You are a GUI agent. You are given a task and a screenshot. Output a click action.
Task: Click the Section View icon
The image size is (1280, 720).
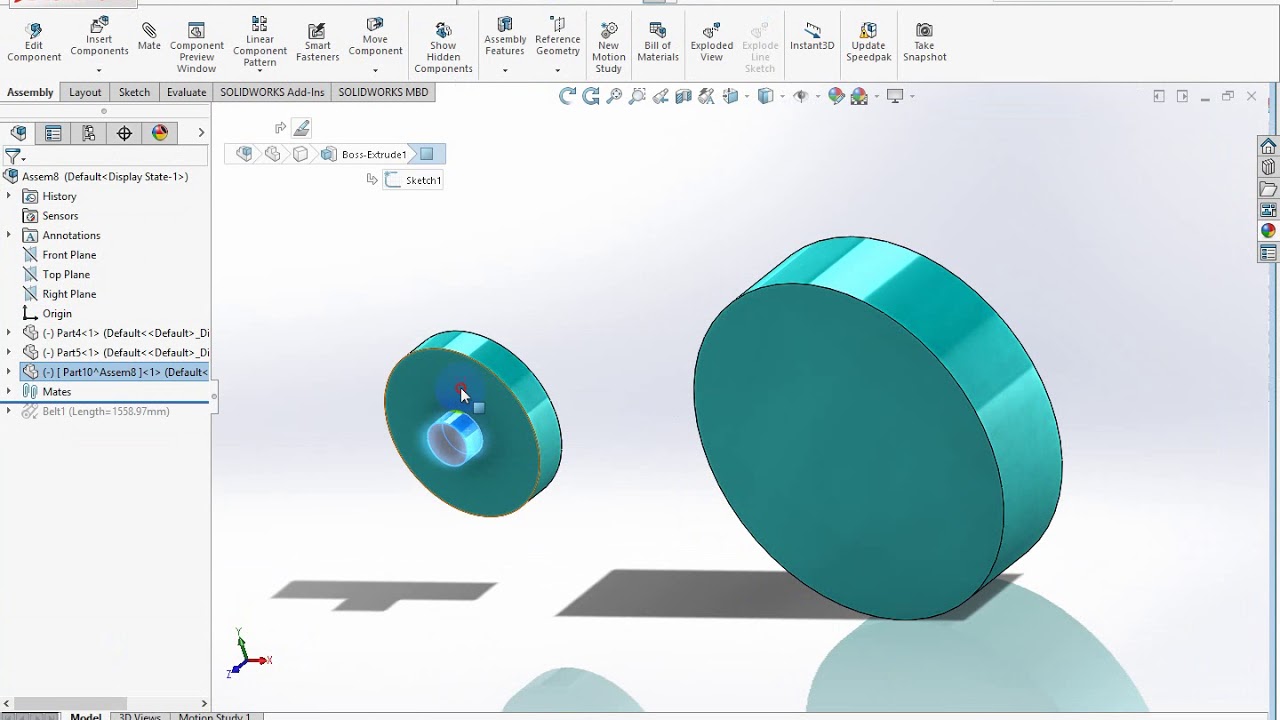tap(684, 96)
